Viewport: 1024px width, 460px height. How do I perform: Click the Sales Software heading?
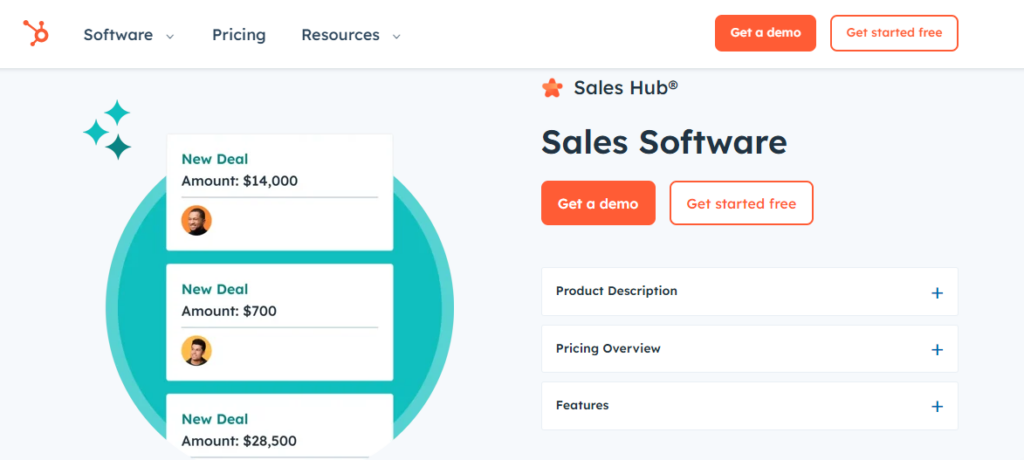(664, 142)
